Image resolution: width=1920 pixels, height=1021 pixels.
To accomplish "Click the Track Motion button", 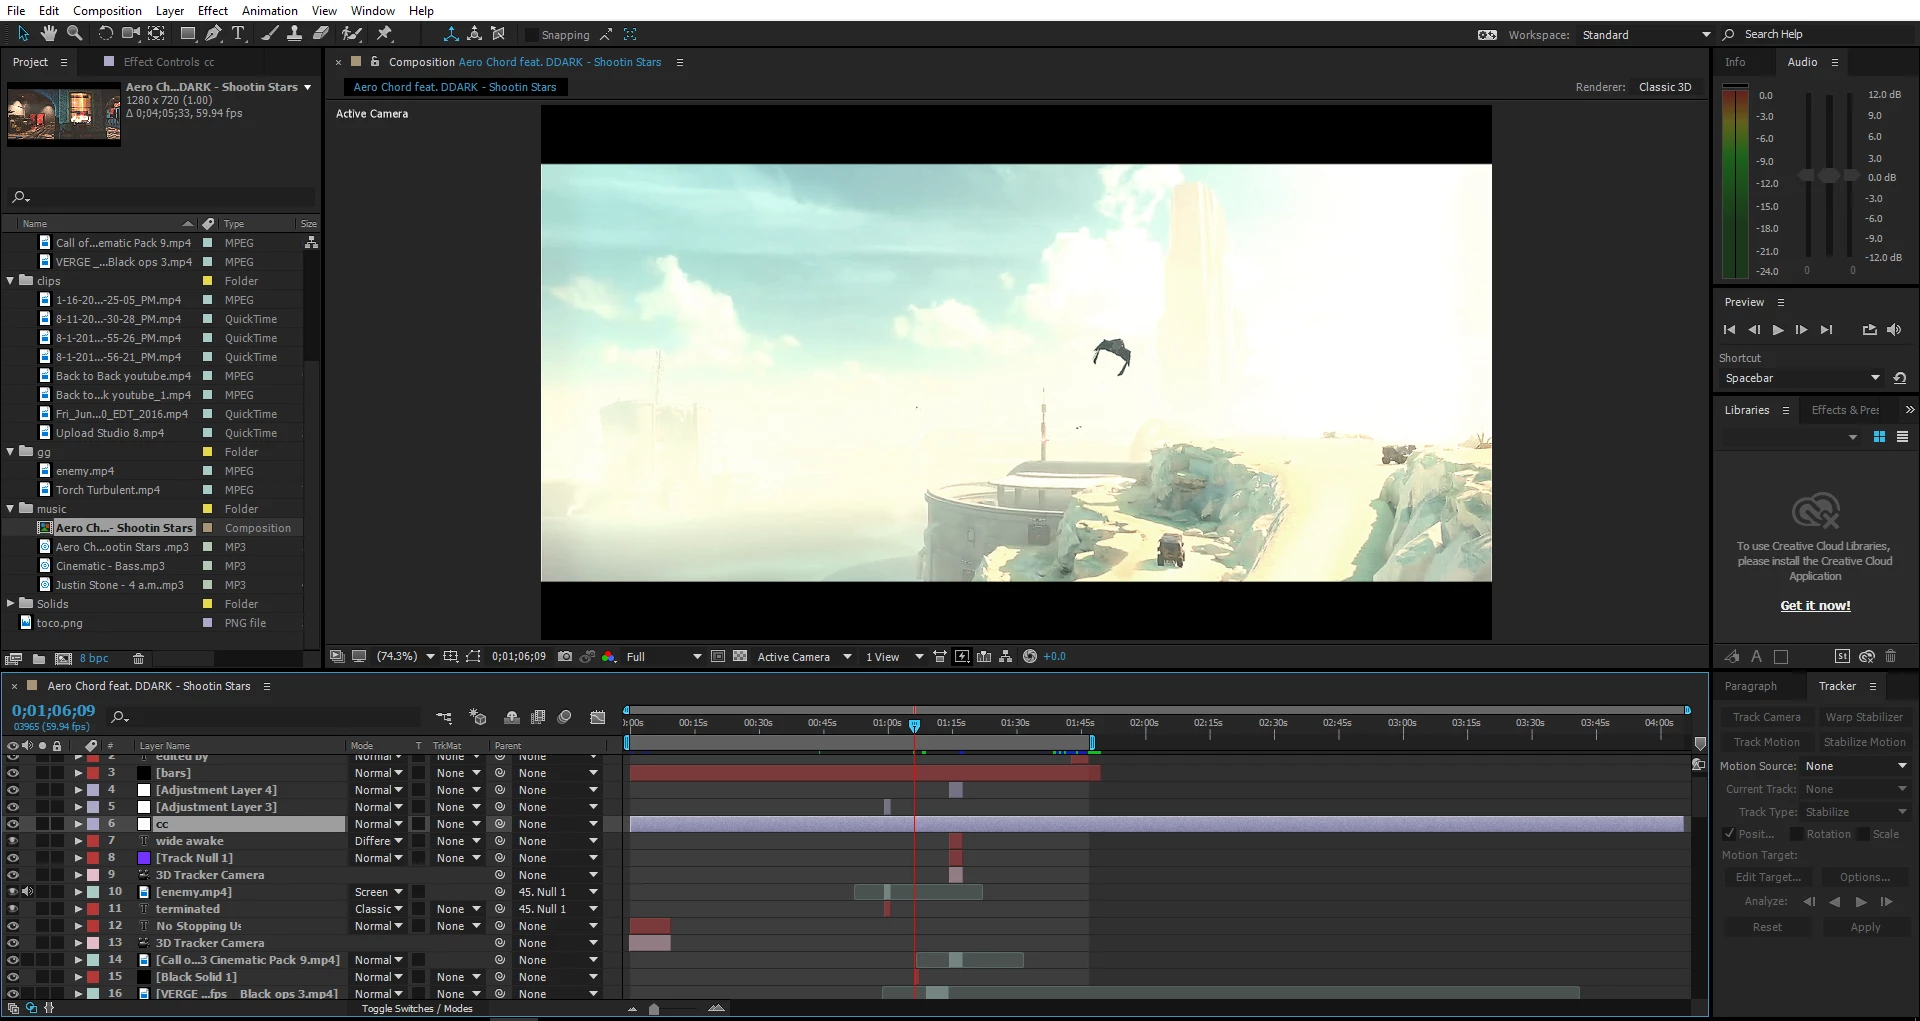I will pyautogui.click(x=1766, y=742).
